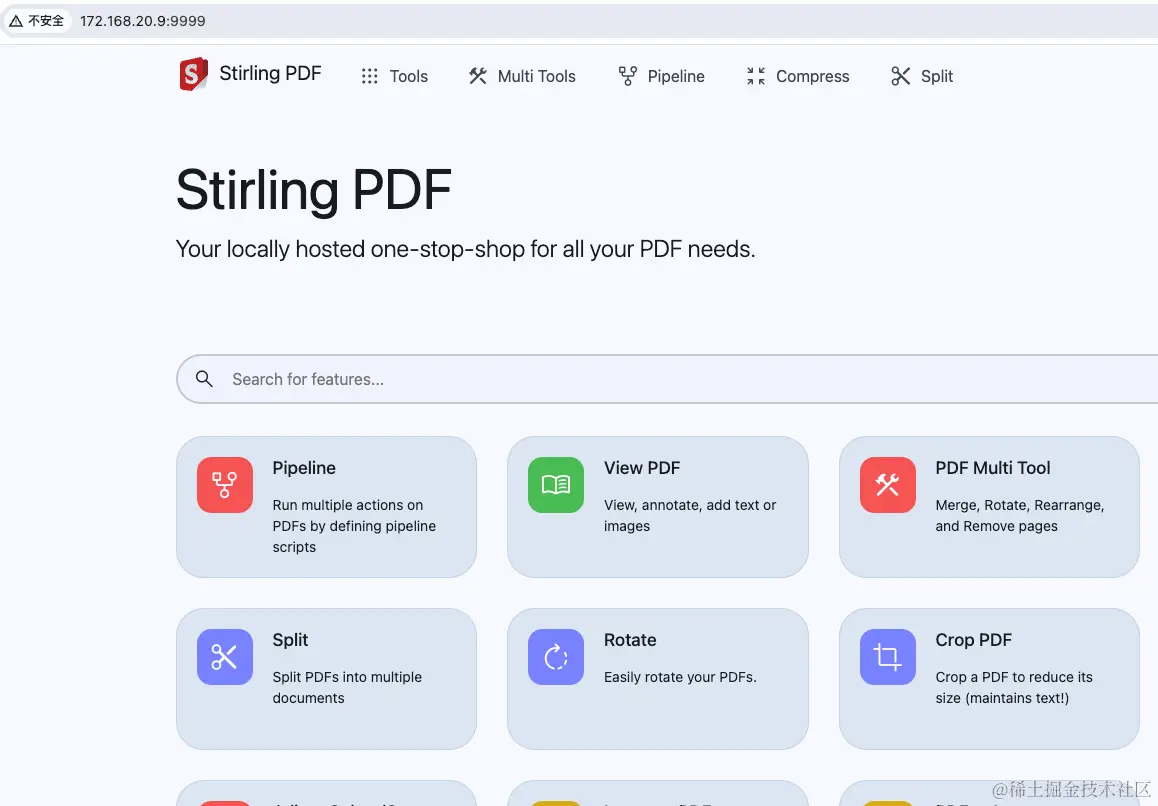Viewport: 1158px width, 806px height.
Task: Click the green View PDF book icon
Action: pos(556,485)
